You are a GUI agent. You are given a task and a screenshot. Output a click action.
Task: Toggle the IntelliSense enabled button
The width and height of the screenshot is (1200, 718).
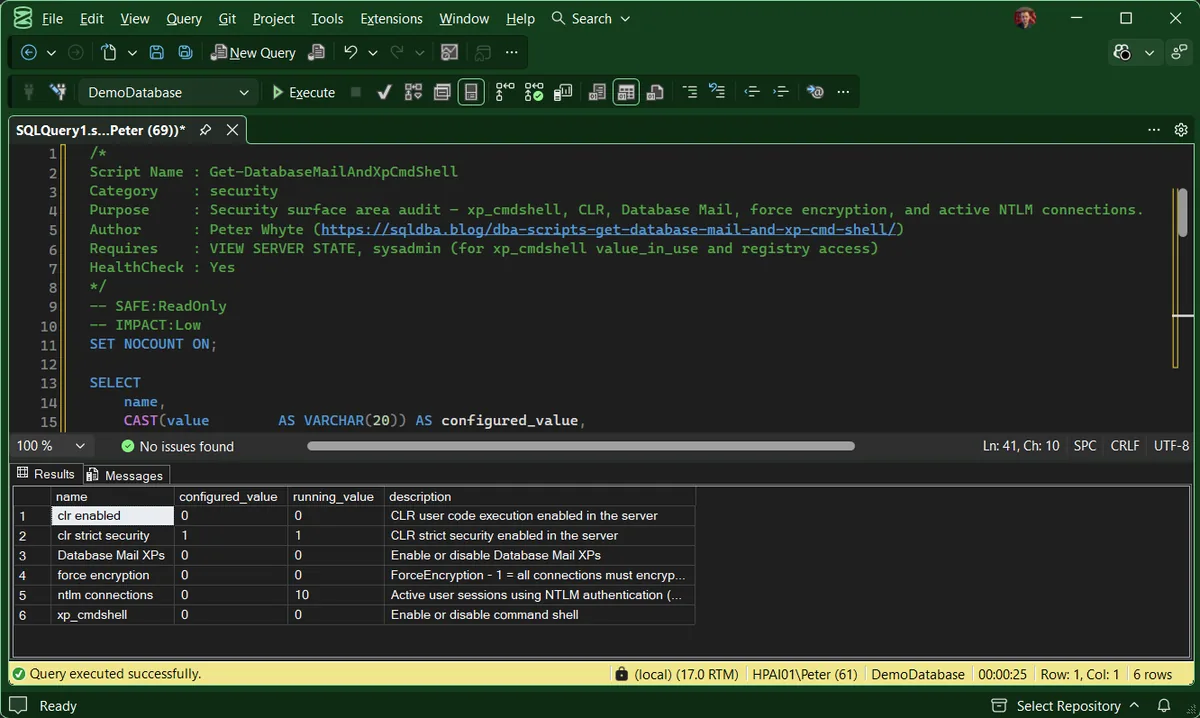471,92
